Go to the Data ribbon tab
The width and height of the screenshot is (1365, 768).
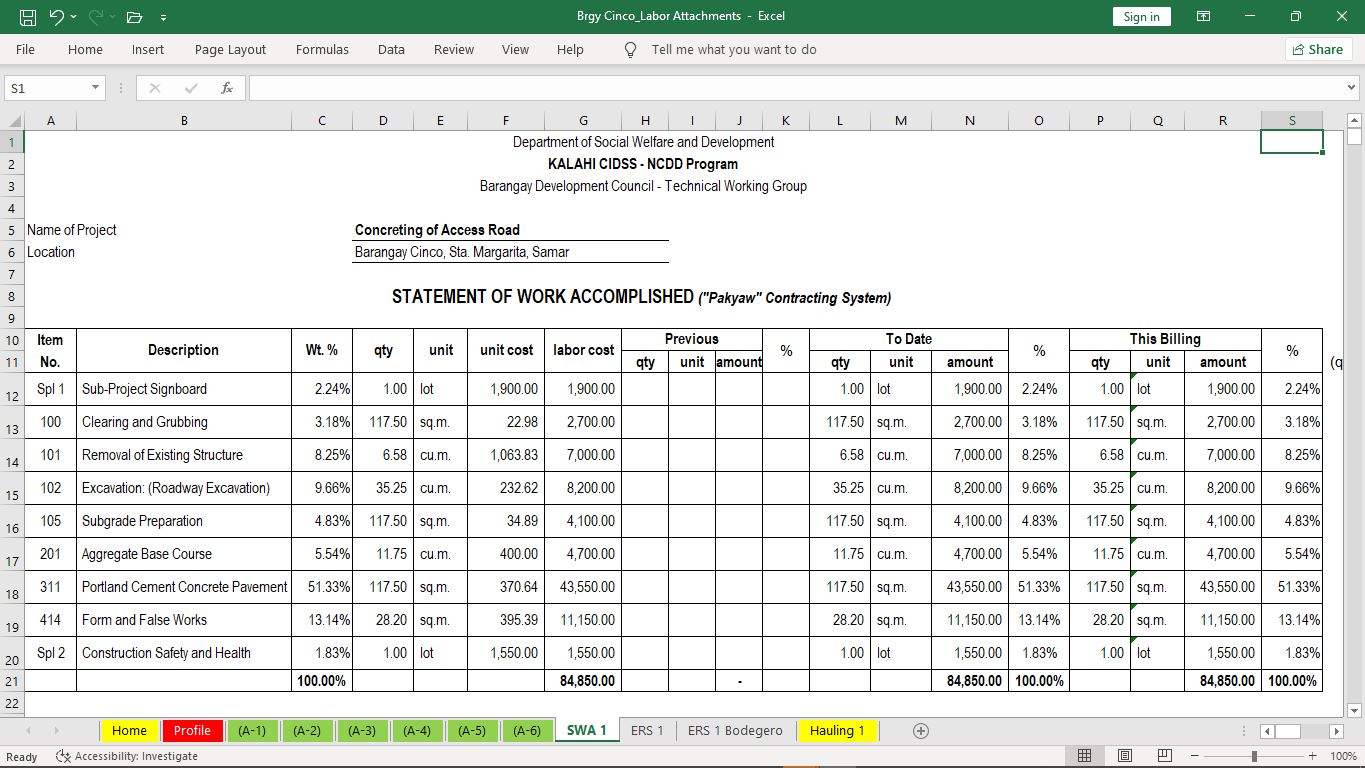[391, 49]
